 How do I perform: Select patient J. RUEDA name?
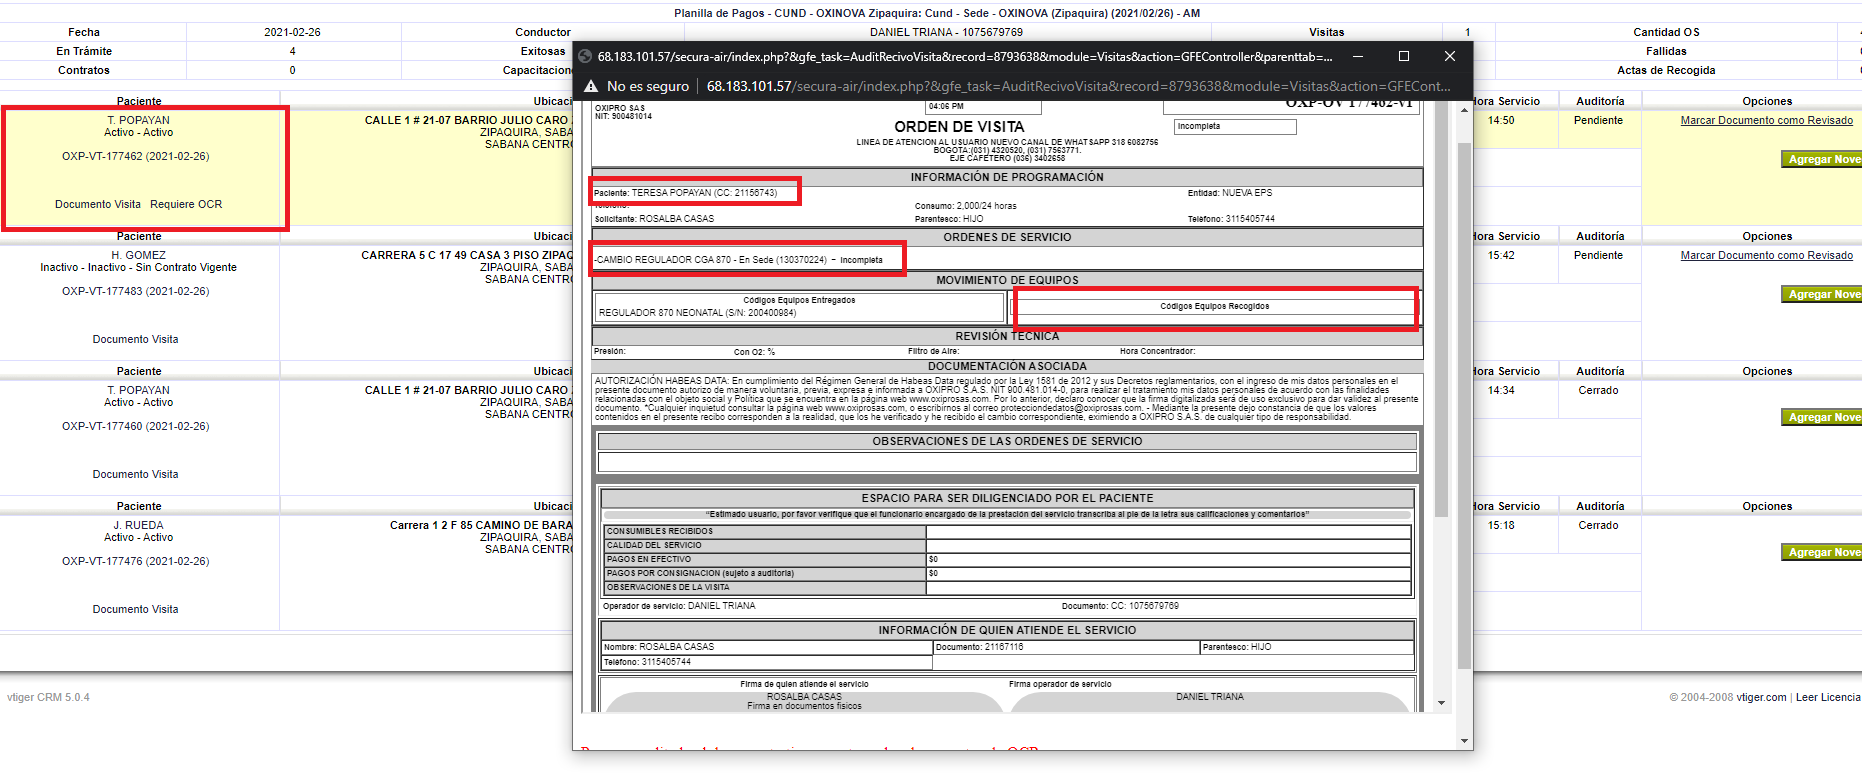[x=139, y=525]
